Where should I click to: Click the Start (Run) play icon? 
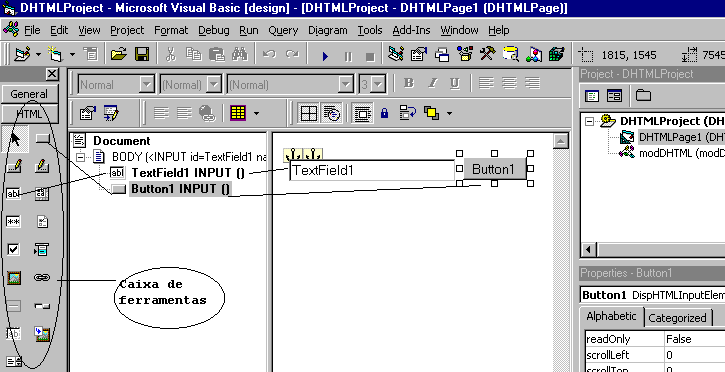[x=325, y=56]
